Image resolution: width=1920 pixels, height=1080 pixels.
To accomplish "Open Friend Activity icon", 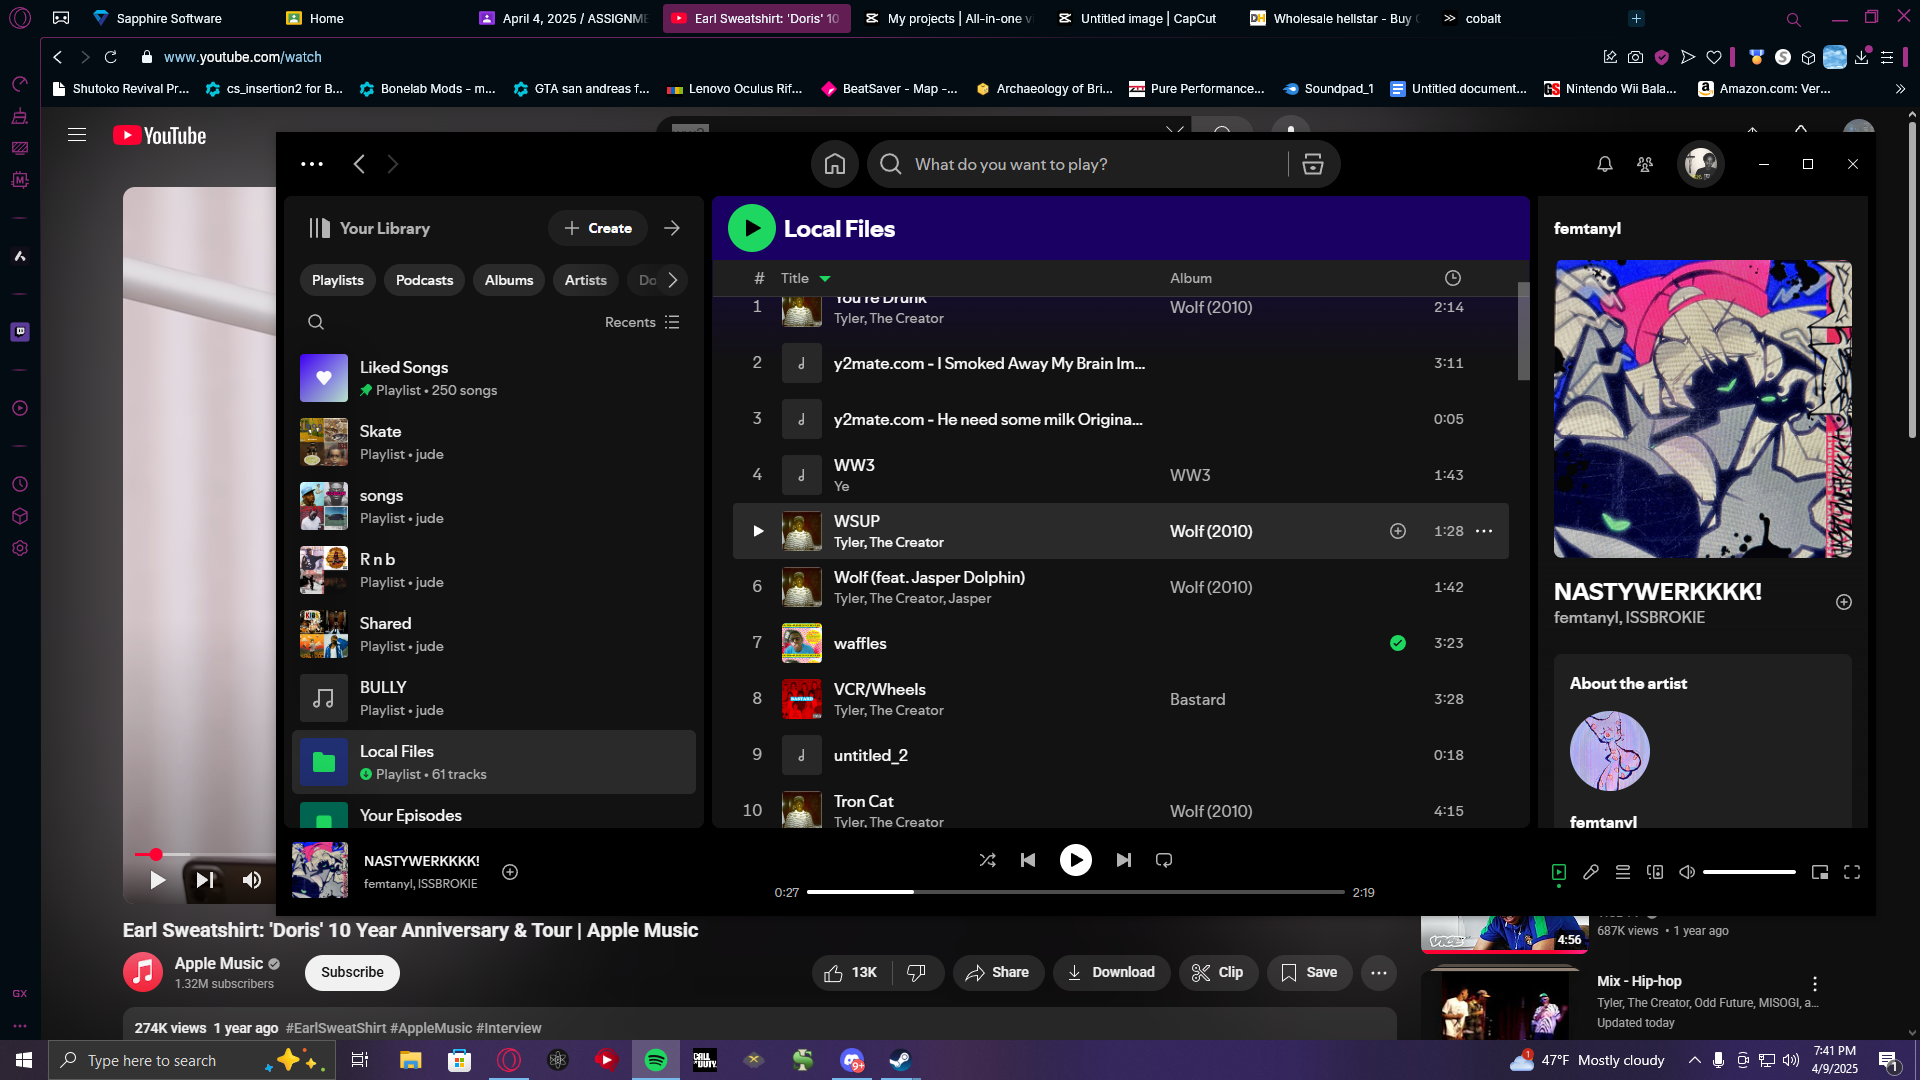I will [1645, 164].
